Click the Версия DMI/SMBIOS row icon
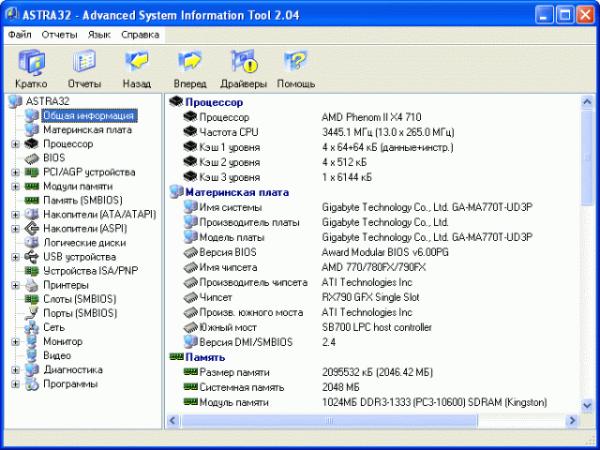 pyautogui.click(x=190, y=341)
